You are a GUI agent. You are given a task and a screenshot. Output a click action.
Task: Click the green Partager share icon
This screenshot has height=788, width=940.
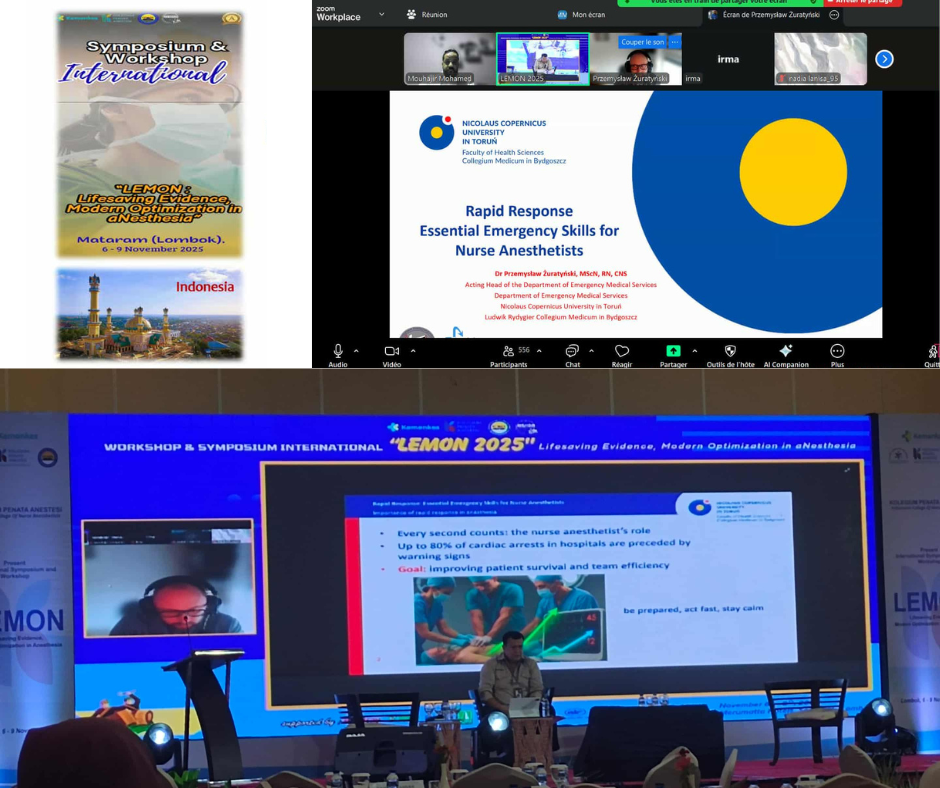coord(673,351)
